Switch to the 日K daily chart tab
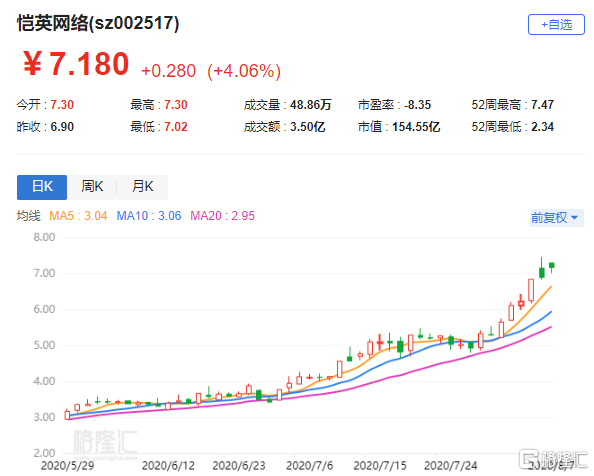Image resolution: width=594 pixels, height=476 pixels. pyautogui.click(x=42, y=187)
